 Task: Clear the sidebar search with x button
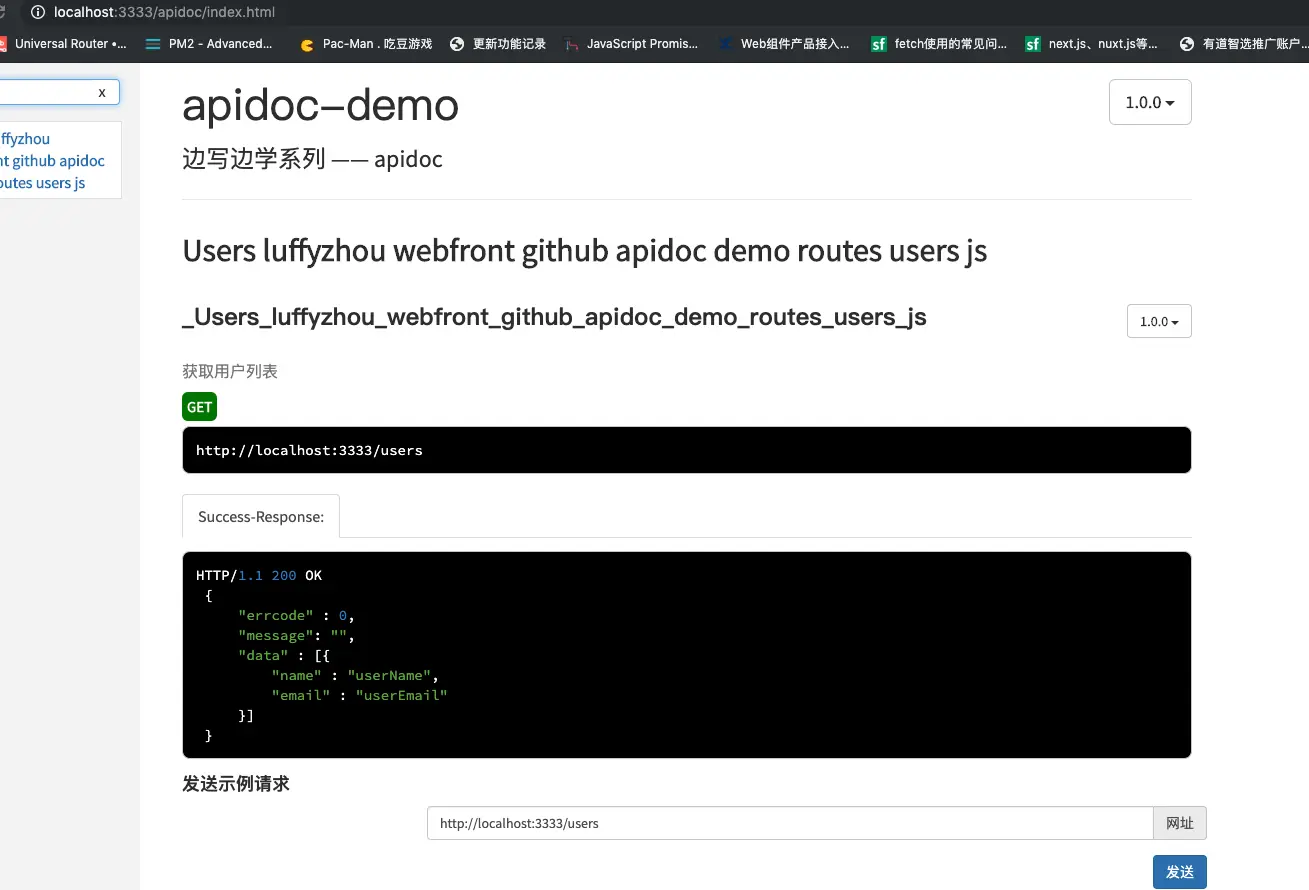[102, 92]
